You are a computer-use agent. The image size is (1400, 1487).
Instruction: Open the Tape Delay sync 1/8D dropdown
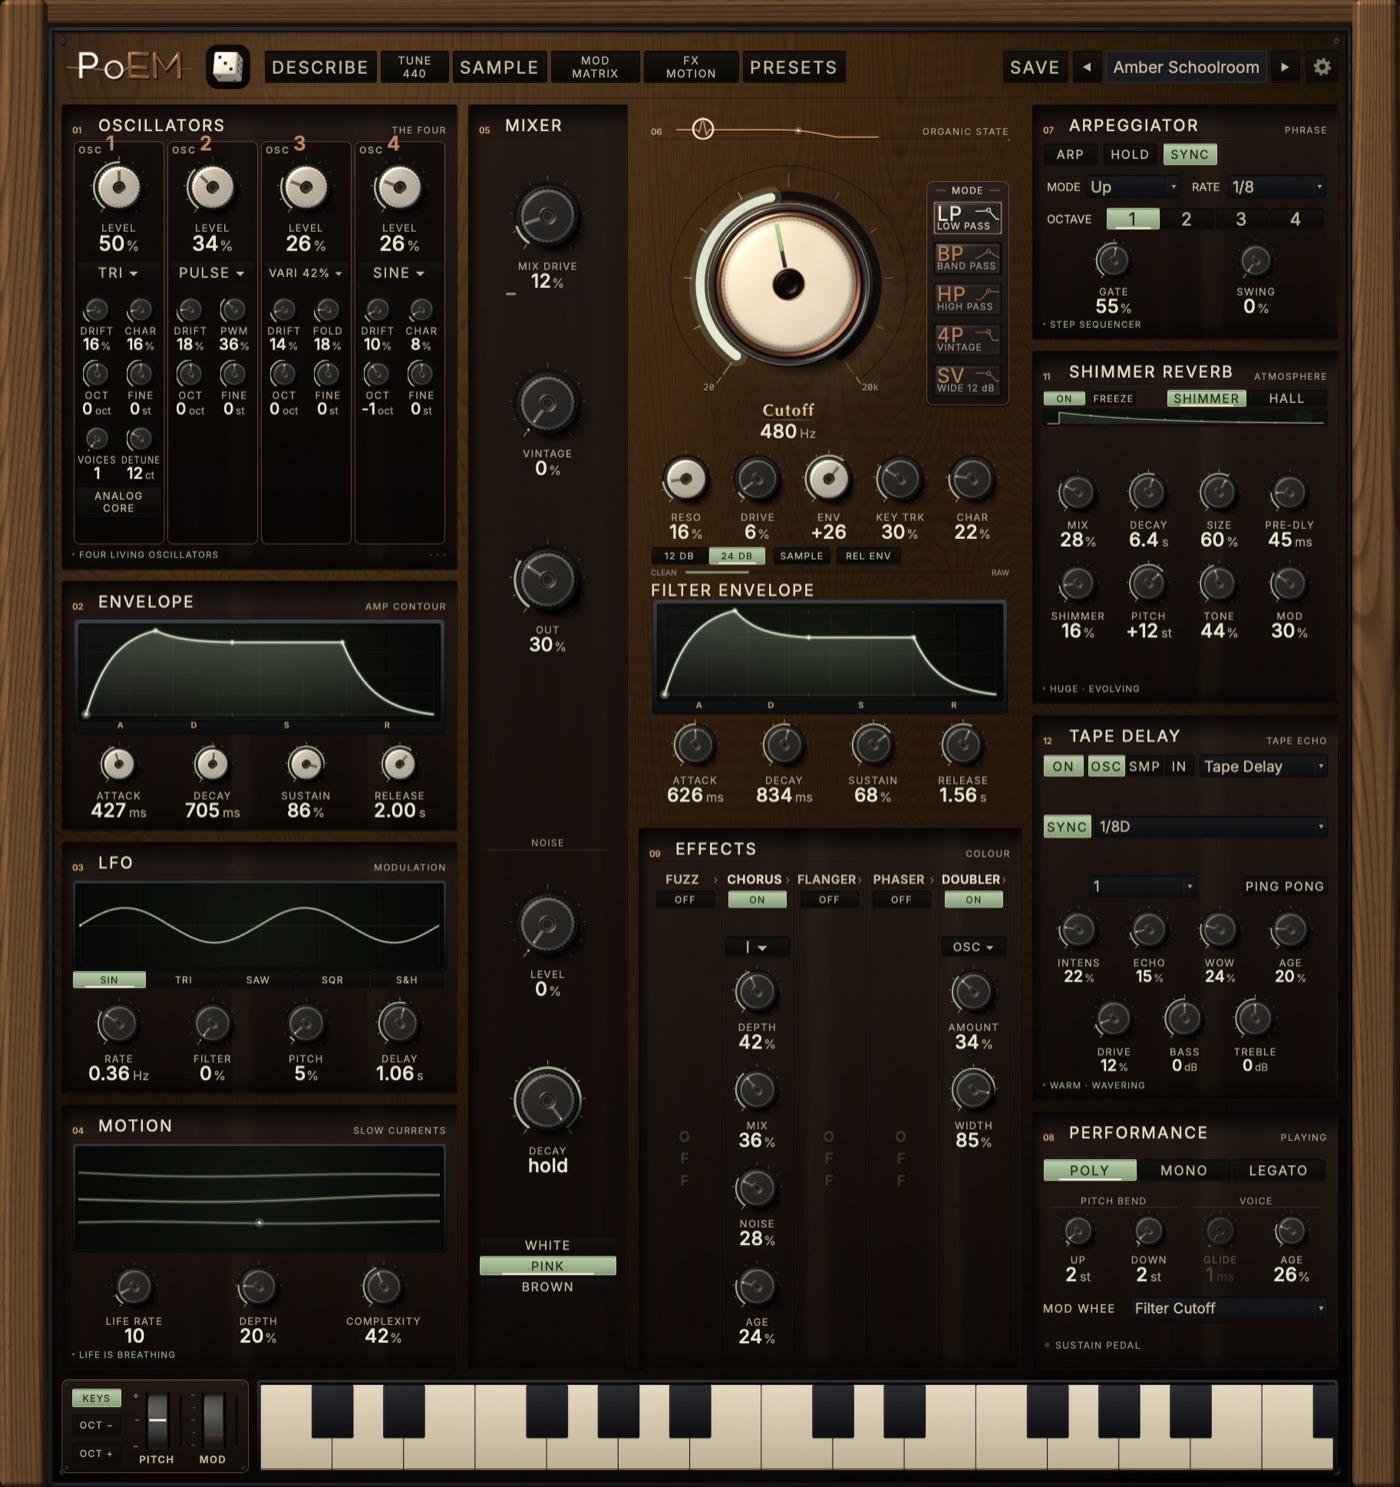click(x=1211, y=827)
